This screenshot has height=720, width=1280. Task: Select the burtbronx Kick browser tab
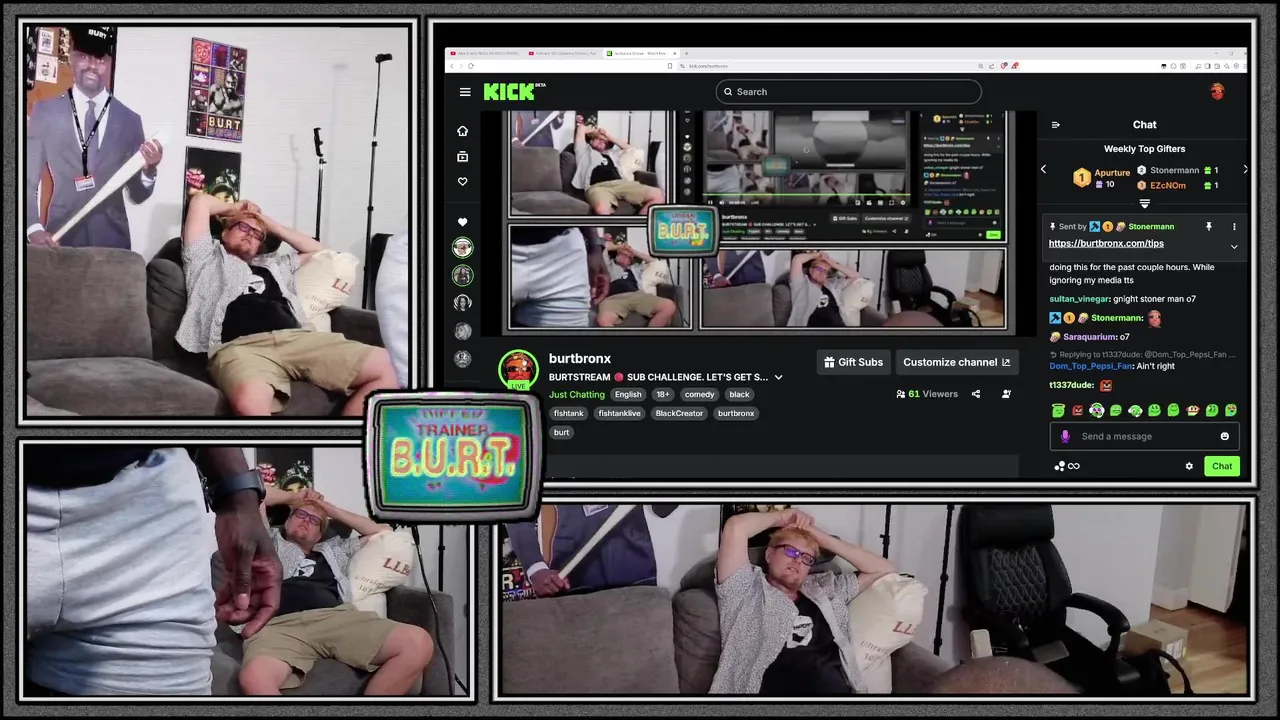click(x=641, y=53)
